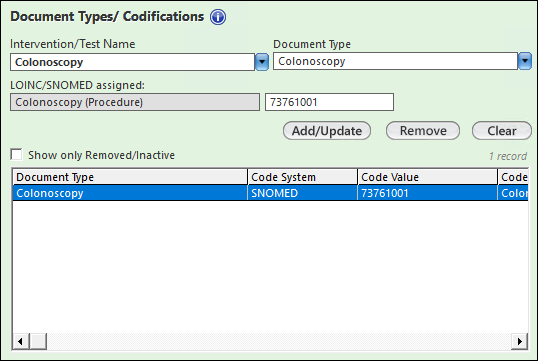The image size is (538, 361).
Task: Click the Colonoscopy (Procedure) assigned field
Action: (135, 102)
